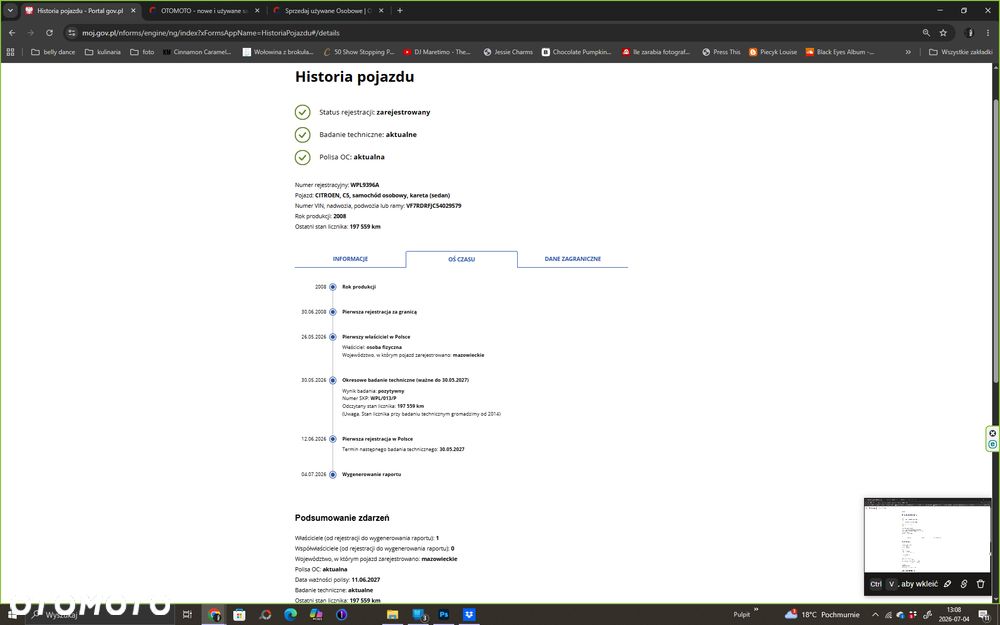
Task: Switch to the OTOMOTO browser tab
Action: click(204, 11)
